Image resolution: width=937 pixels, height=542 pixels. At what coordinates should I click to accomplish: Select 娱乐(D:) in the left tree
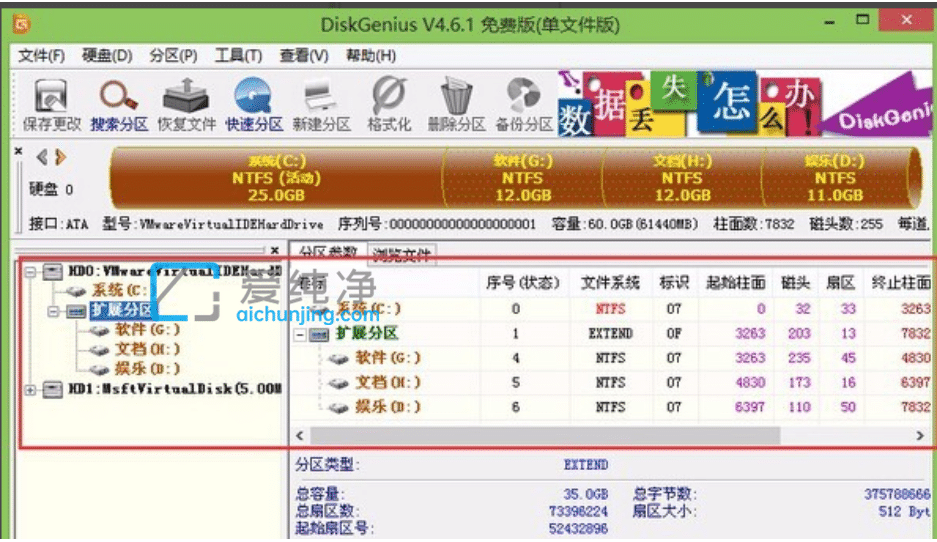coord(147,369)
